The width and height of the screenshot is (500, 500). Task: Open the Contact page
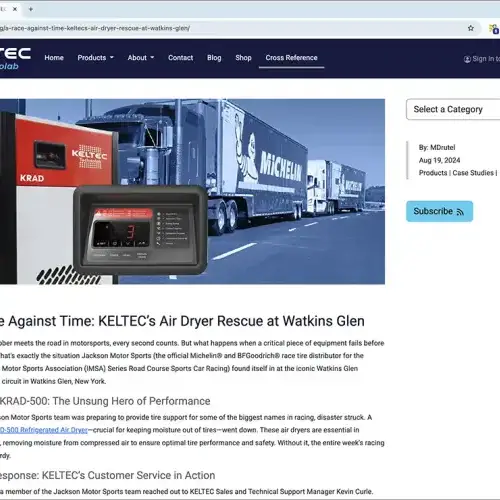[181, 58]
